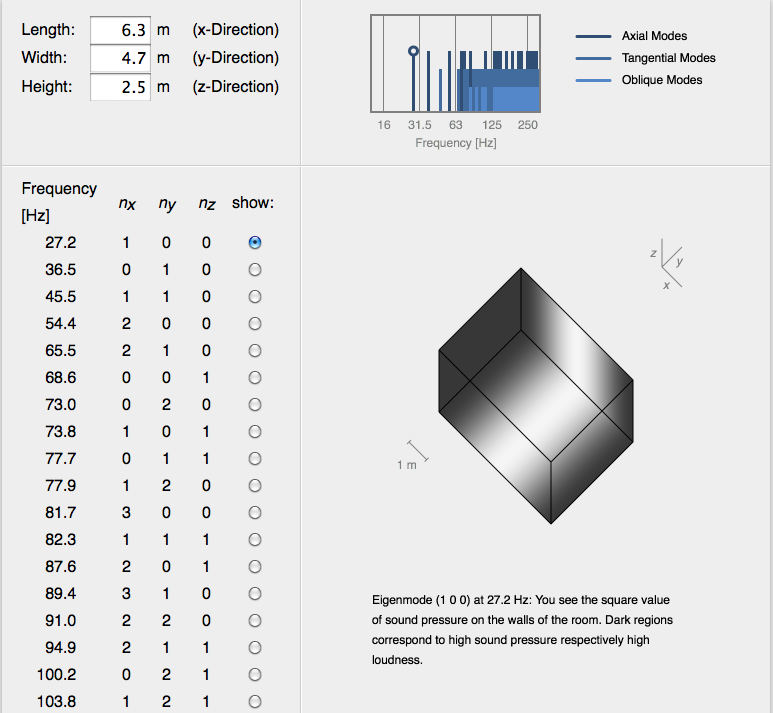Click the Width input field
The width and height of the screenshot is (773, 713).
pos(120,58)
